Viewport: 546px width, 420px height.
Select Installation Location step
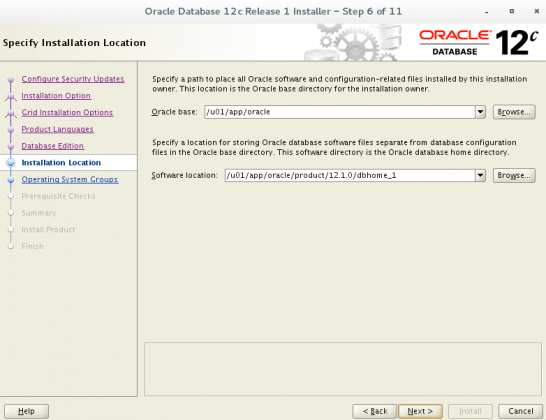tap(61, 163)
